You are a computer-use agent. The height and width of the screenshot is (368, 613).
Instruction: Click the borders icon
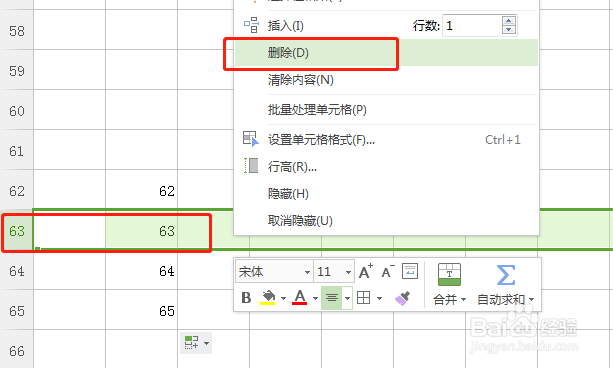364,298
